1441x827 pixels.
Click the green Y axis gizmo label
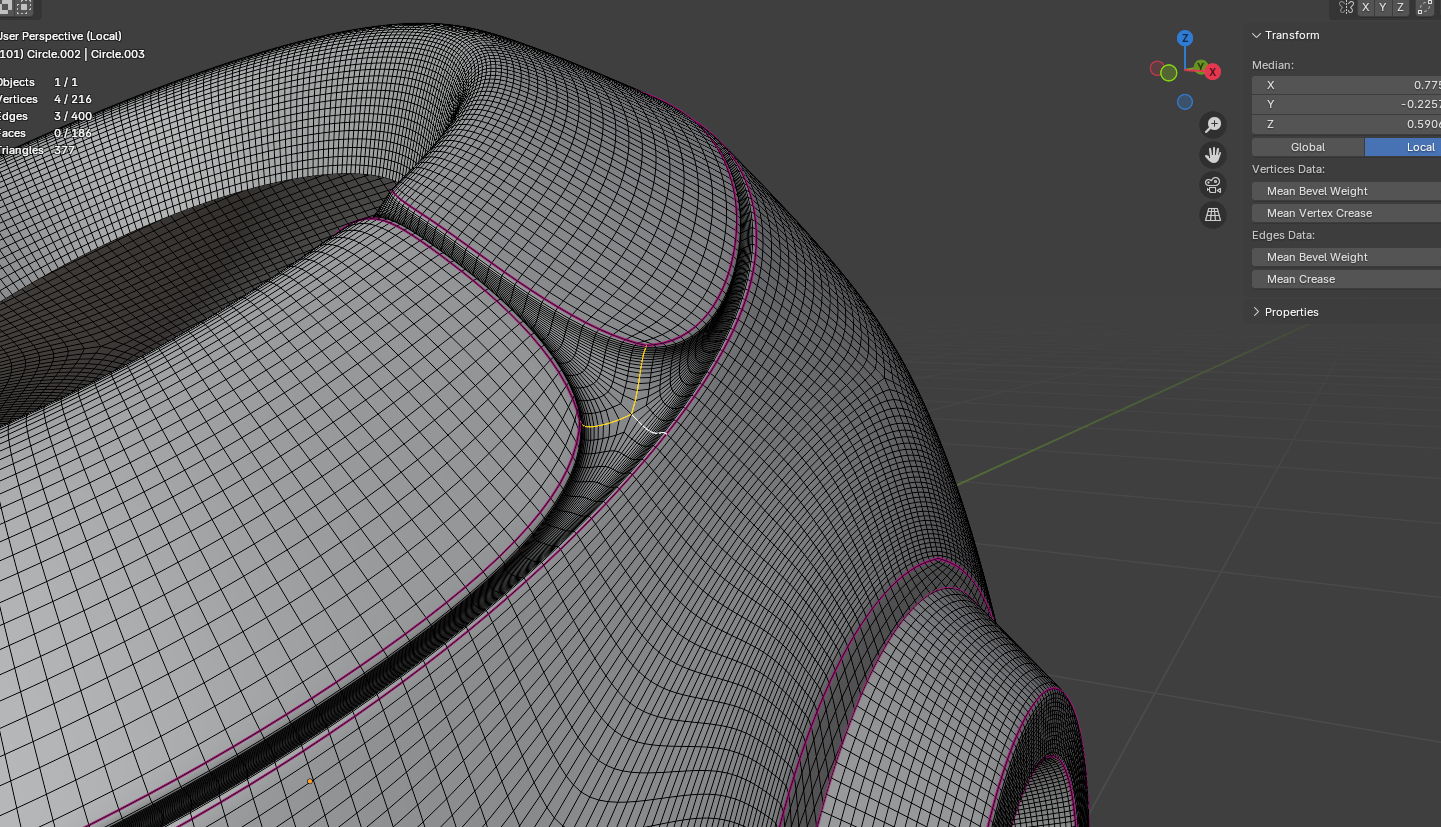tap(1199, 67)
